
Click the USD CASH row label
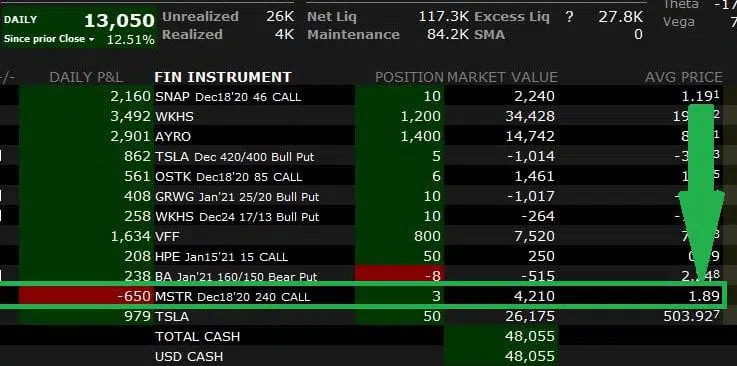click(x=189, y=357)
